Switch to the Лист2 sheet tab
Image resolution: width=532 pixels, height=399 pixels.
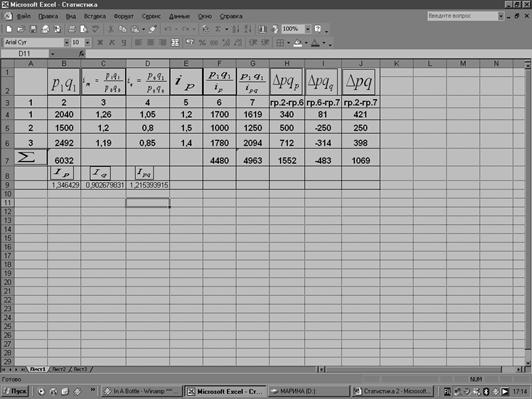tap(59, 369)
